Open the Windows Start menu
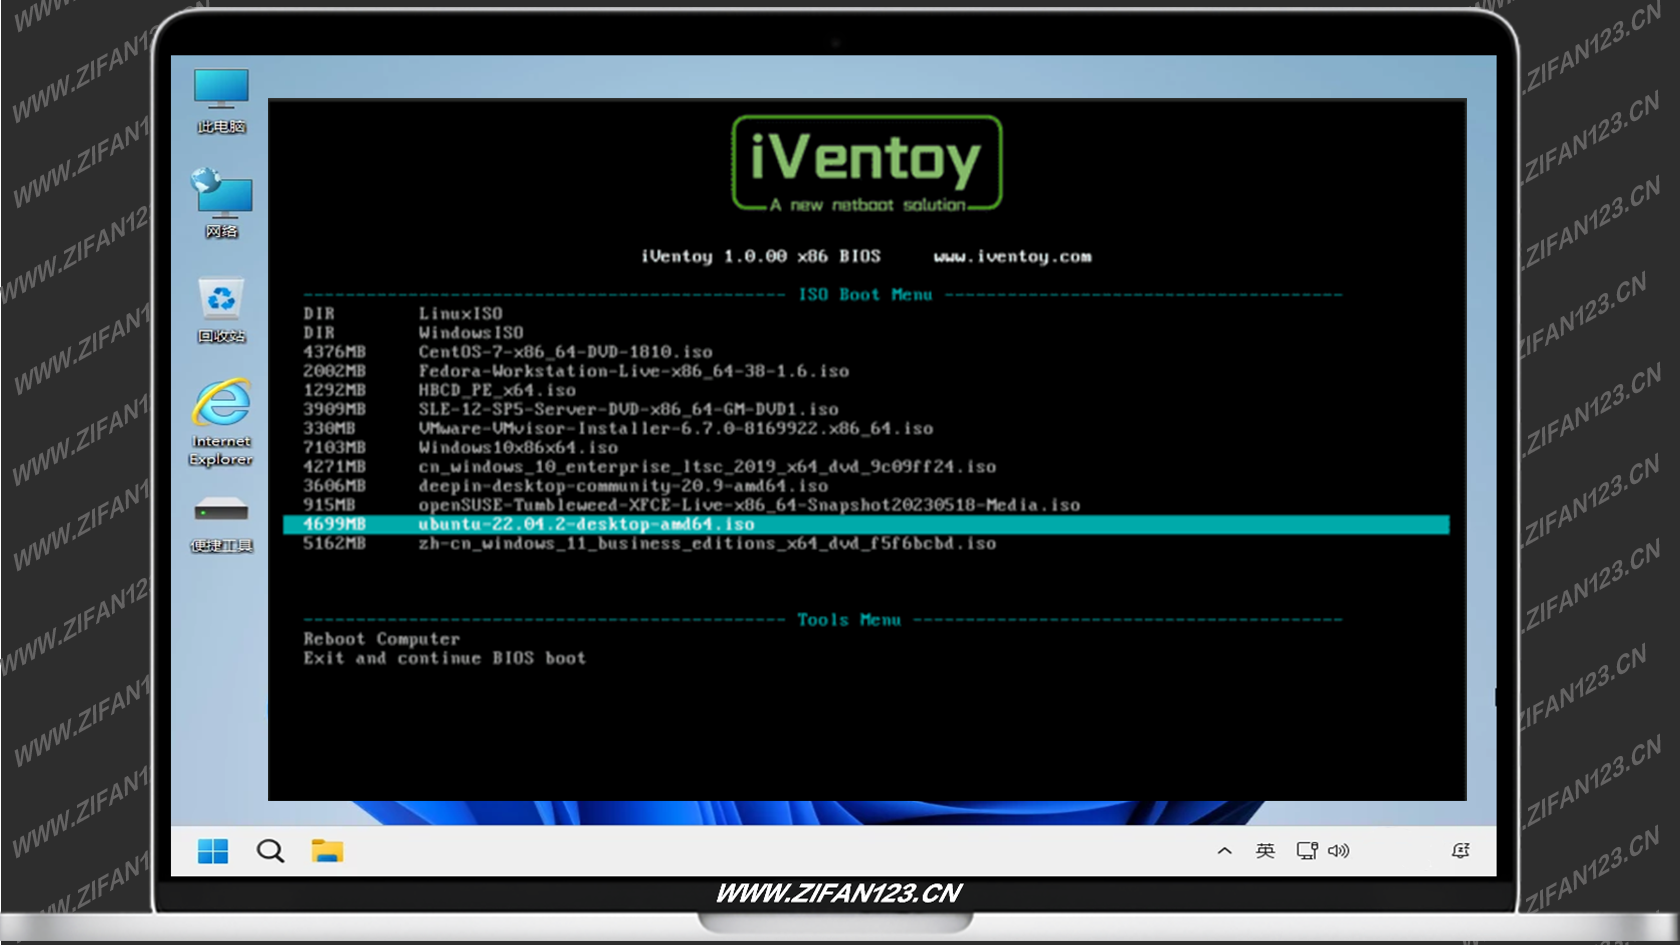The image size is (1680, 945). tap(213, 851)
